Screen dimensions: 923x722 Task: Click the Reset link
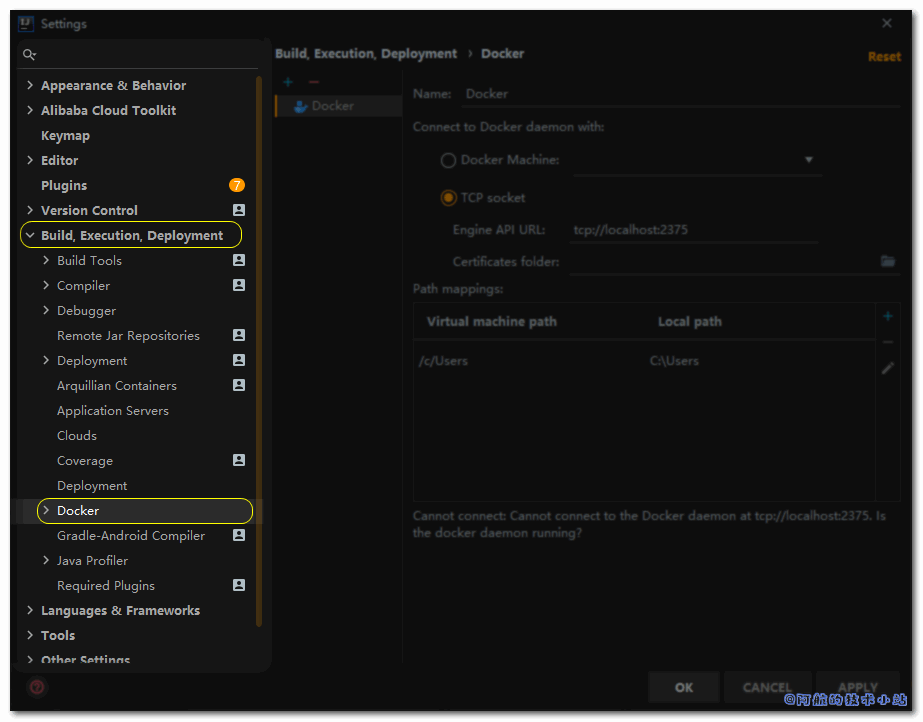[x=883, y=57]
